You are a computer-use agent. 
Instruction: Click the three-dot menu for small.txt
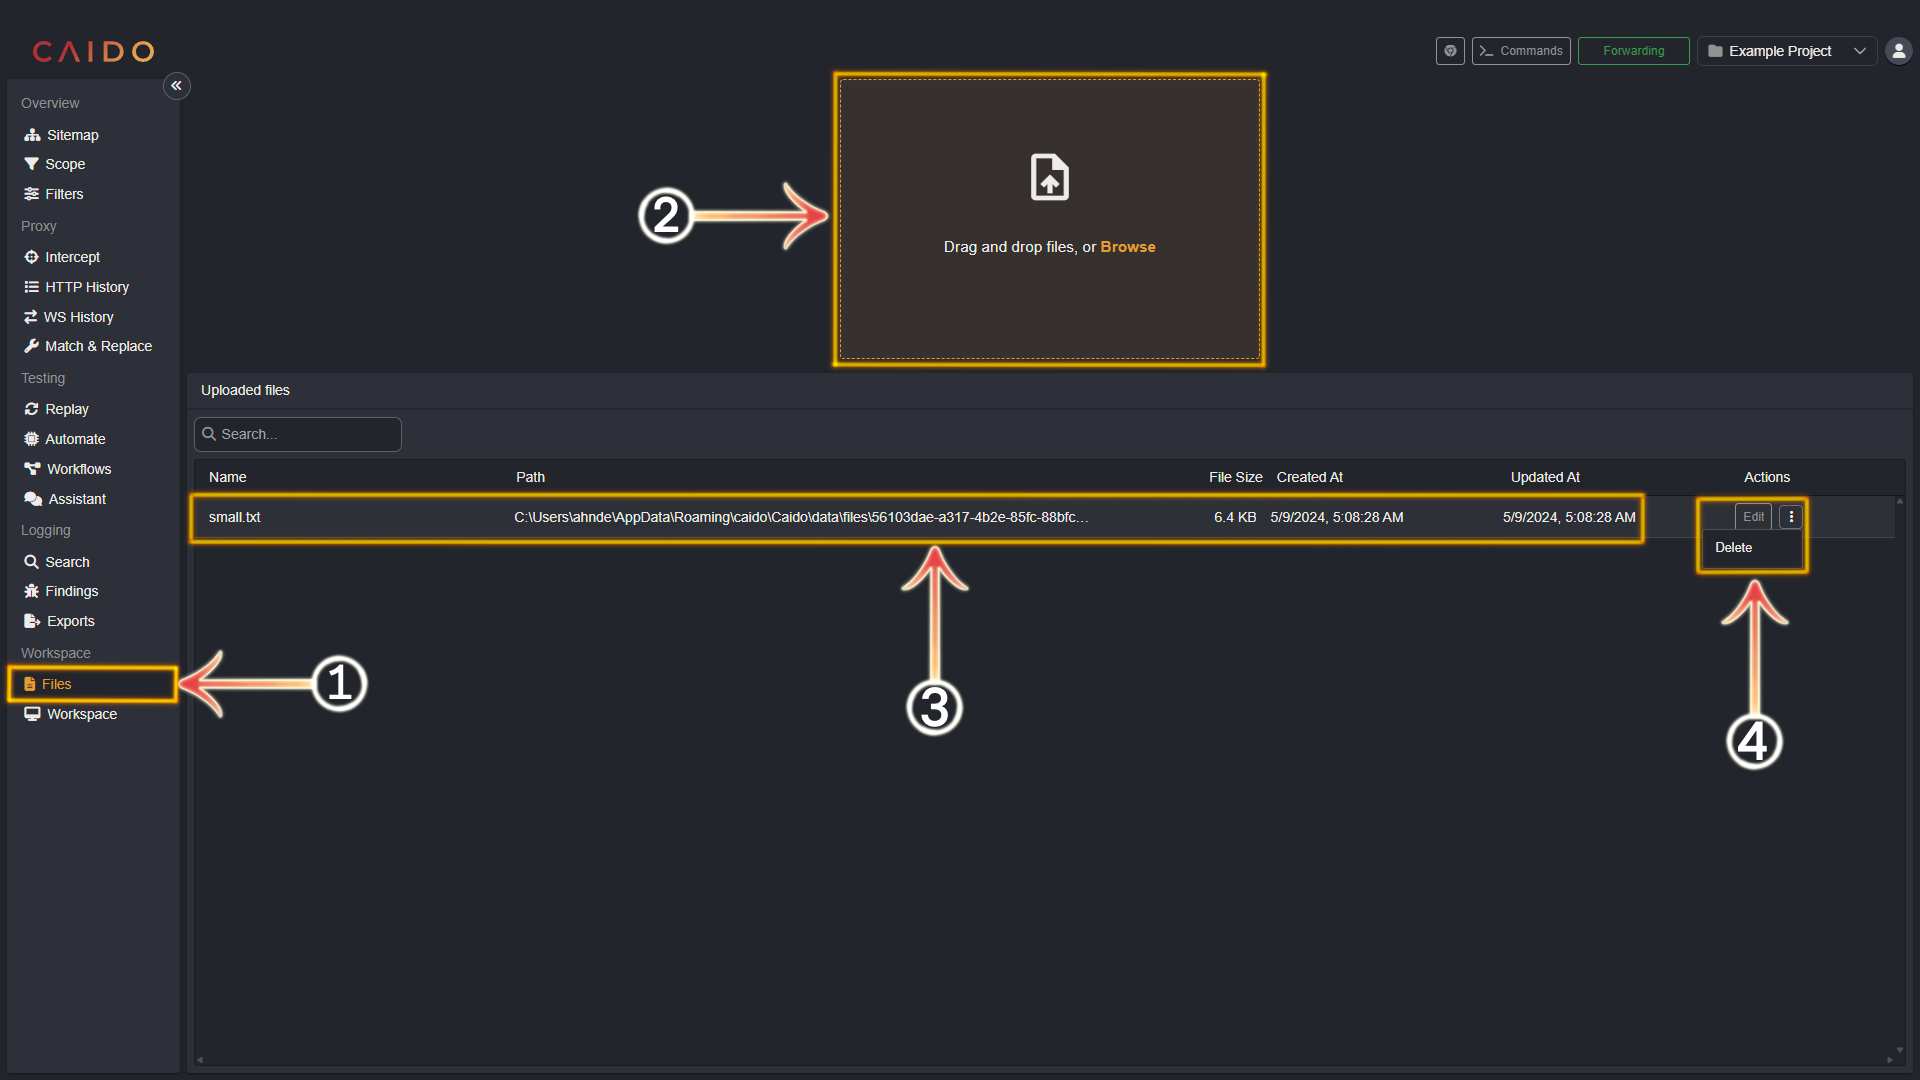(x=1789, y=516)
